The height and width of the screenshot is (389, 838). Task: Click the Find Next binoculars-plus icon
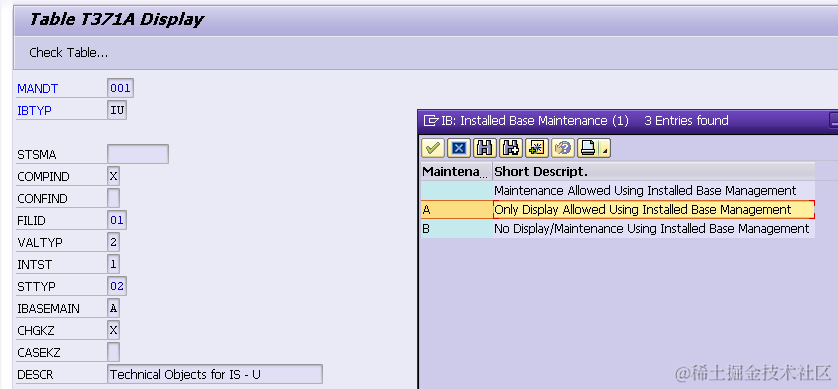tap(511, 148)
